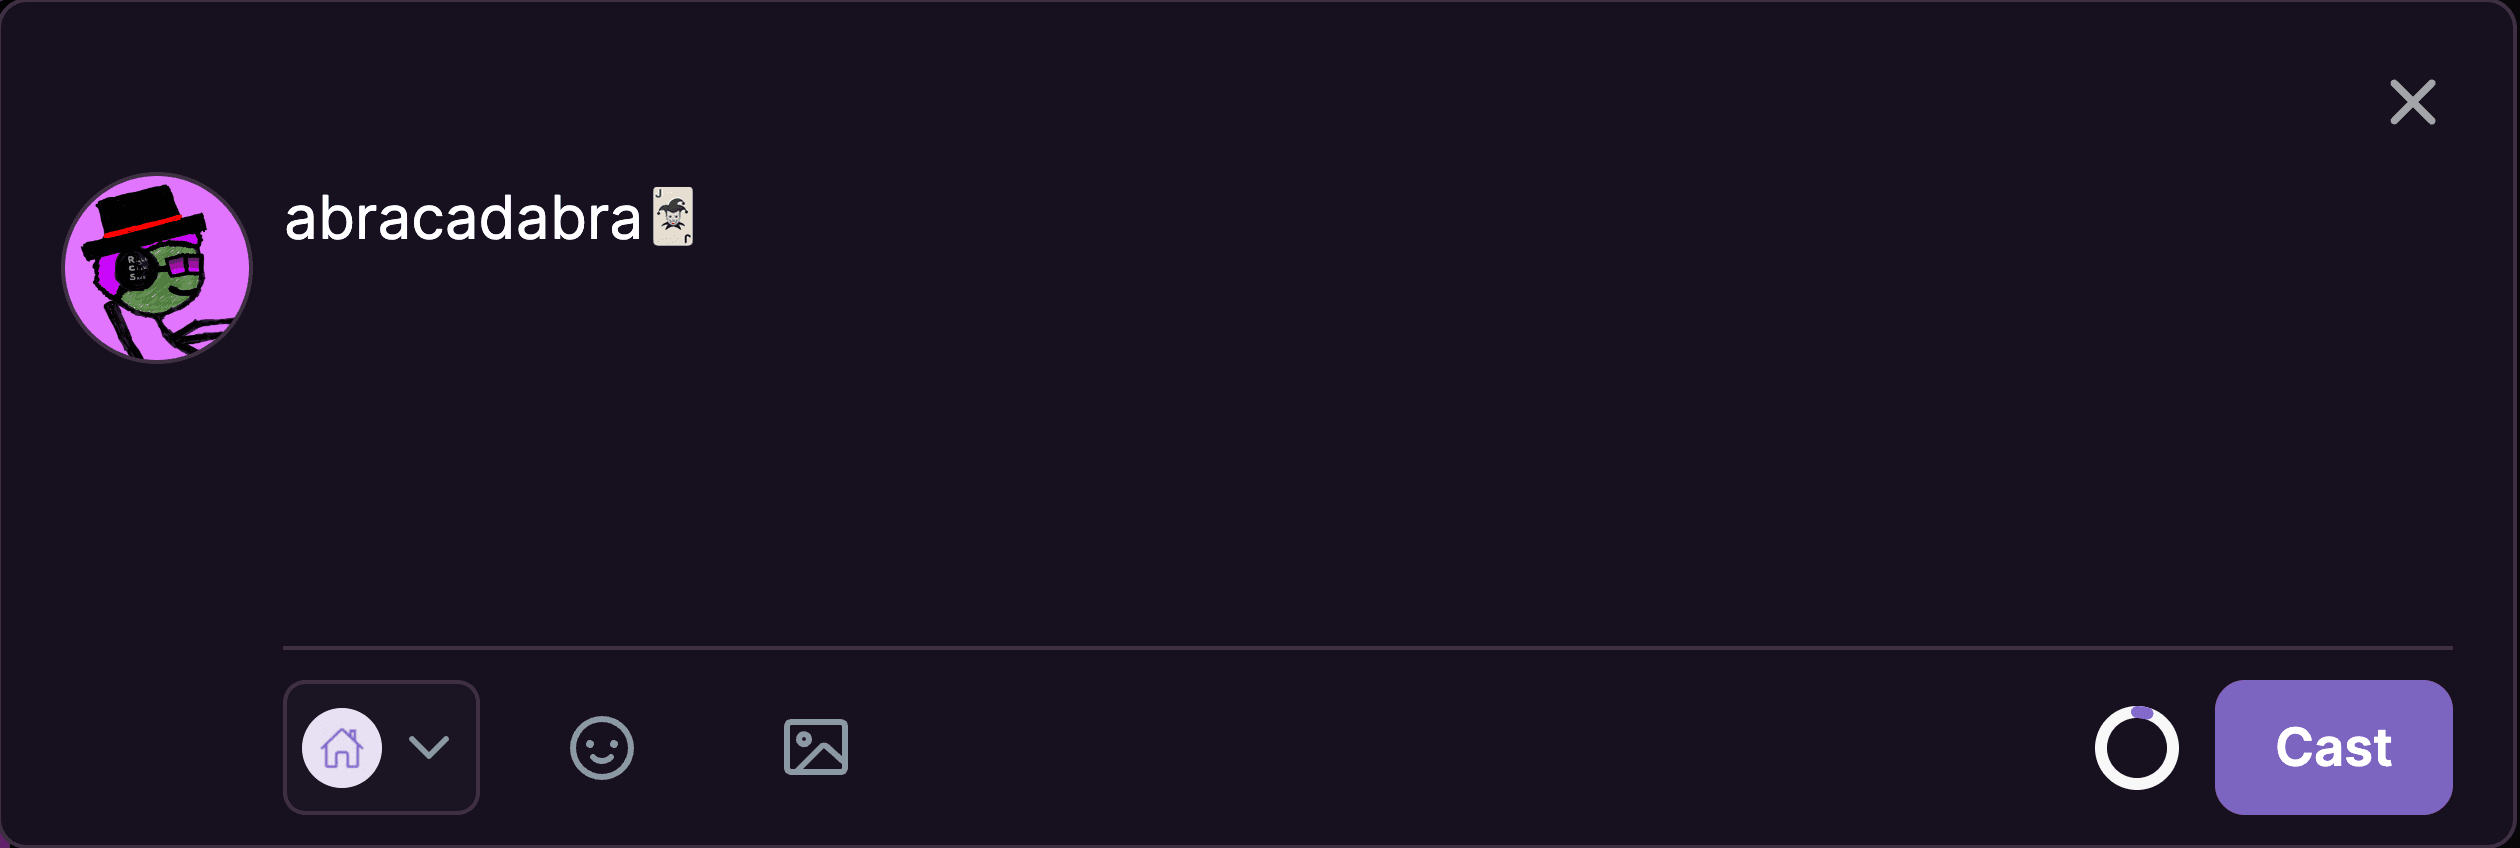This screenshot has width=2520, height=848.
Task: Click the green character avatar with black hat
Action: coord(157,268)
